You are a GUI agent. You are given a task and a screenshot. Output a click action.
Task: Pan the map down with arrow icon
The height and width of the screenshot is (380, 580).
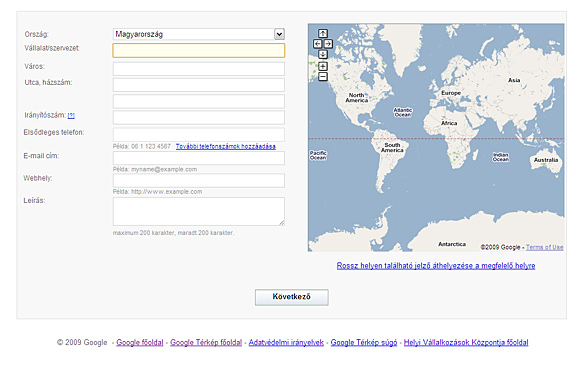[x=323, y=54]
